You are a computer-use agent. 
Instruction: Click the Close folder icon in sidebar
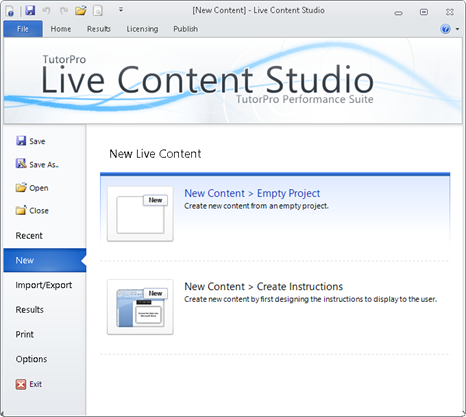(x=21, y=210)
